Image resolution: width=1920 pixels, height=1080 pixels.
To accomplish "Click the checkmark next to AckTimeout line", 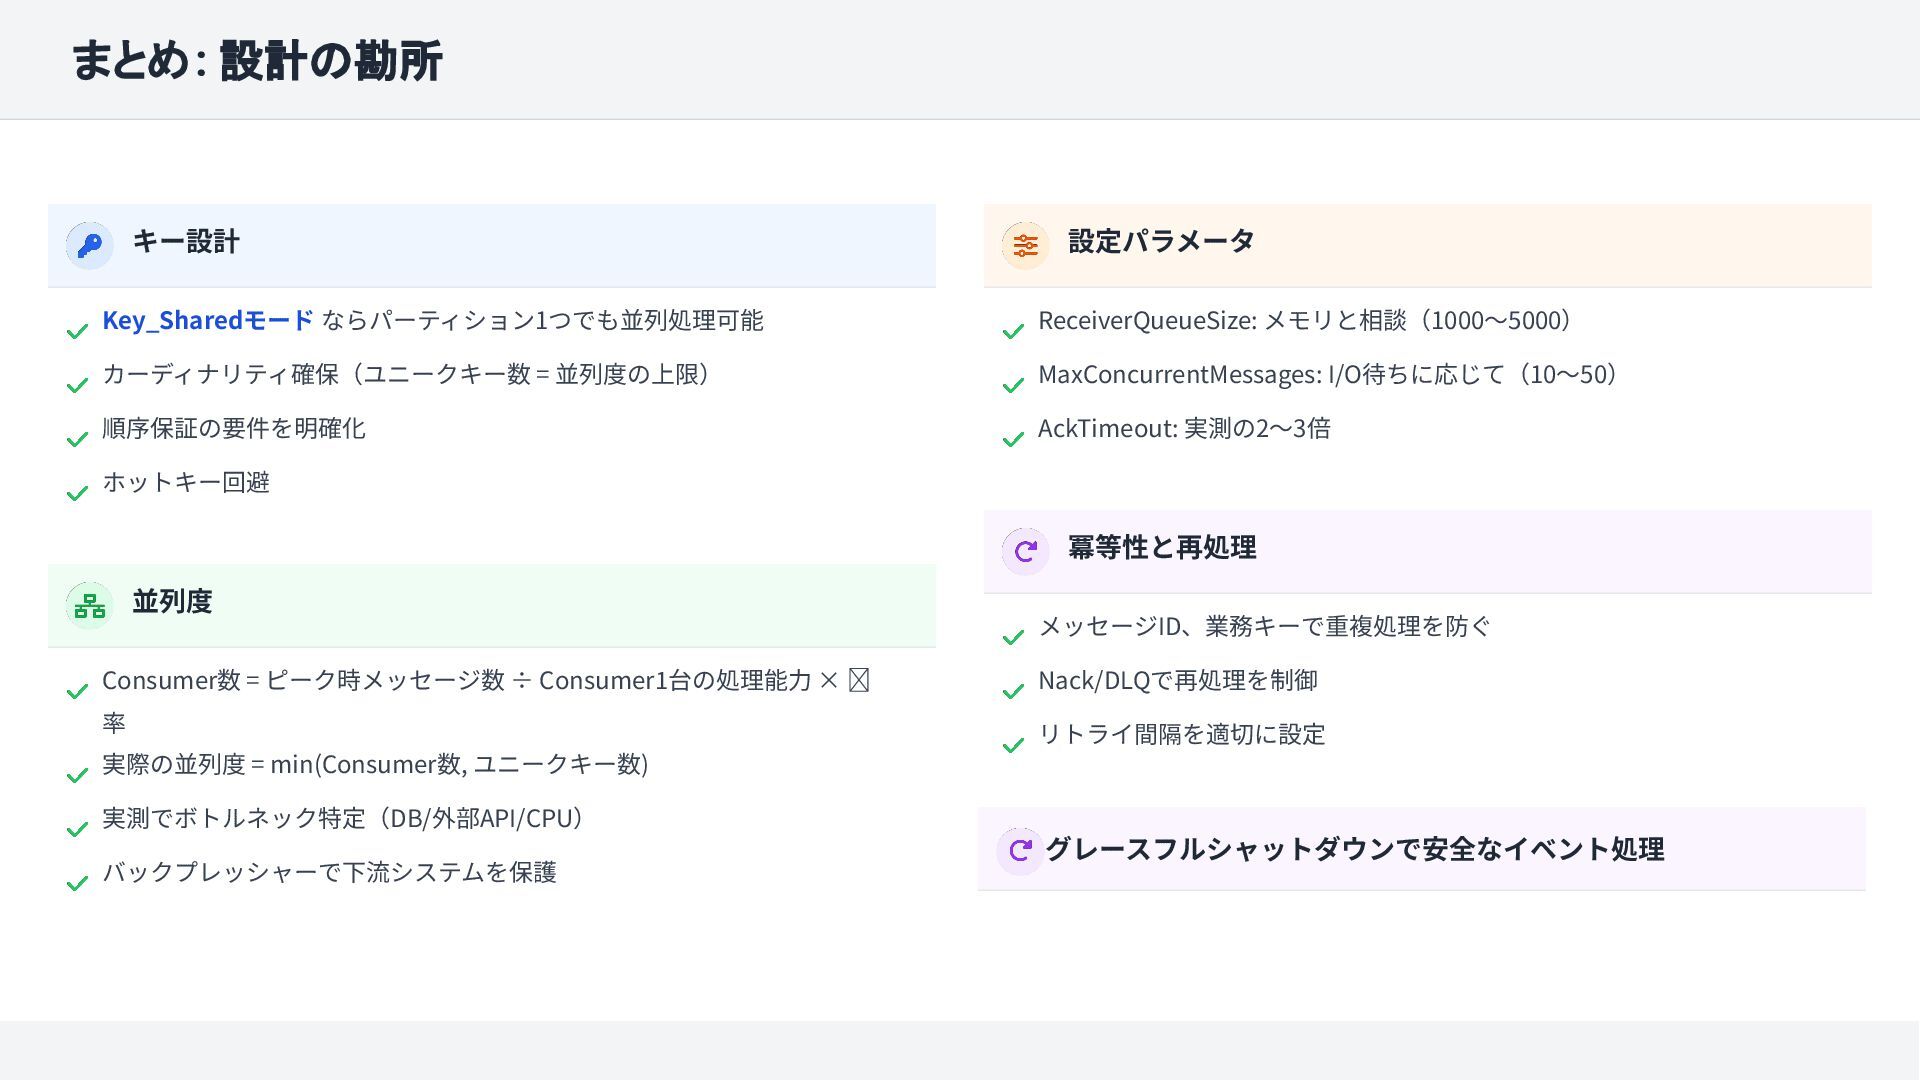I will click(x=1013, y=439).
